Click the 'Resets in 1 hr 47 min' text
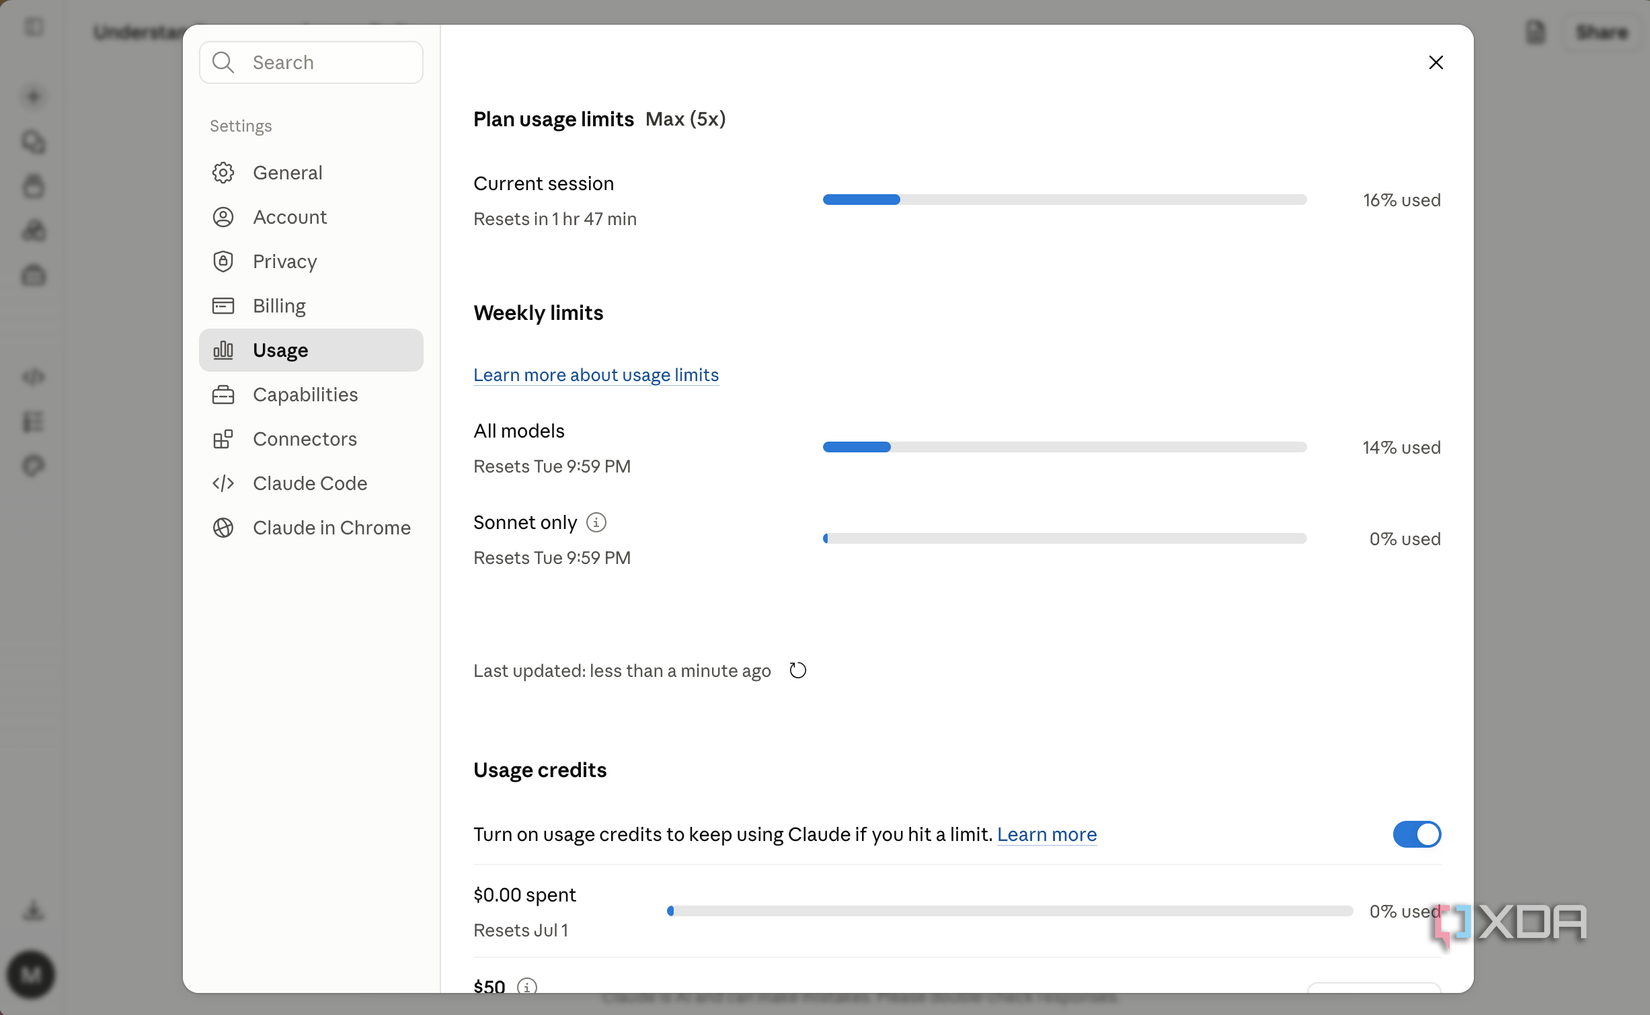The image size is (1650, 1015). click(555, 219)
